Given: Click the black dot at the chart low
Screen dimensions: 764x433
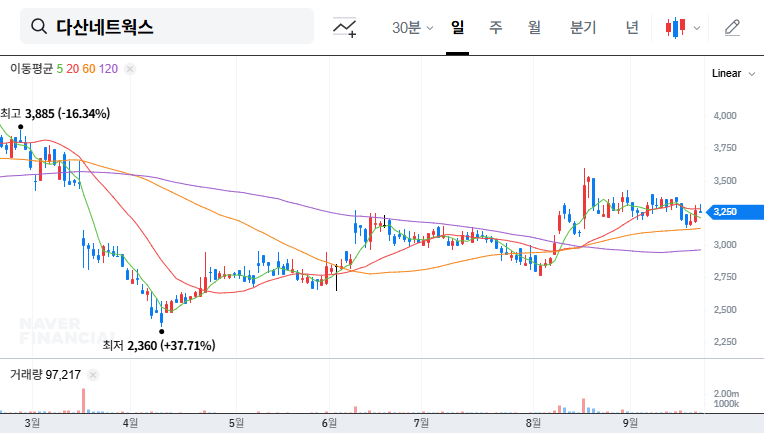Looking at the screenshot, I should click(162, 332).
